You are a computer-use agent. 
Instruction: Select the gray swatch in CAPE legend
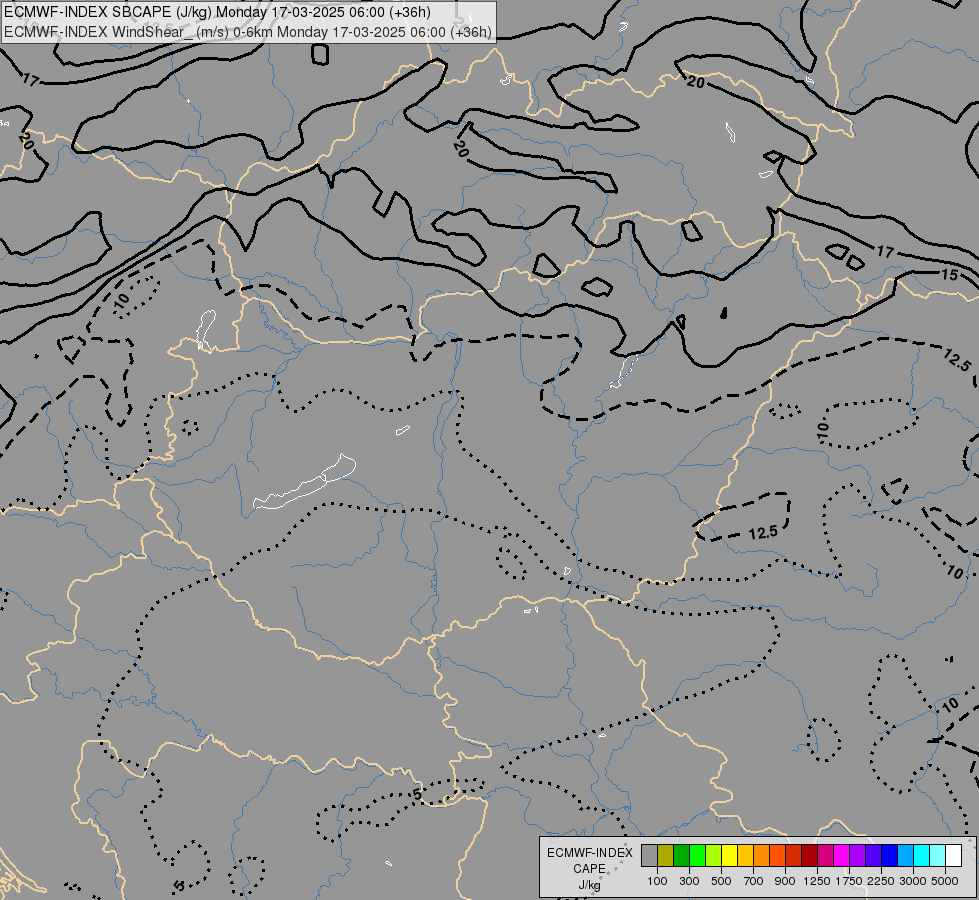coord(649,855)
